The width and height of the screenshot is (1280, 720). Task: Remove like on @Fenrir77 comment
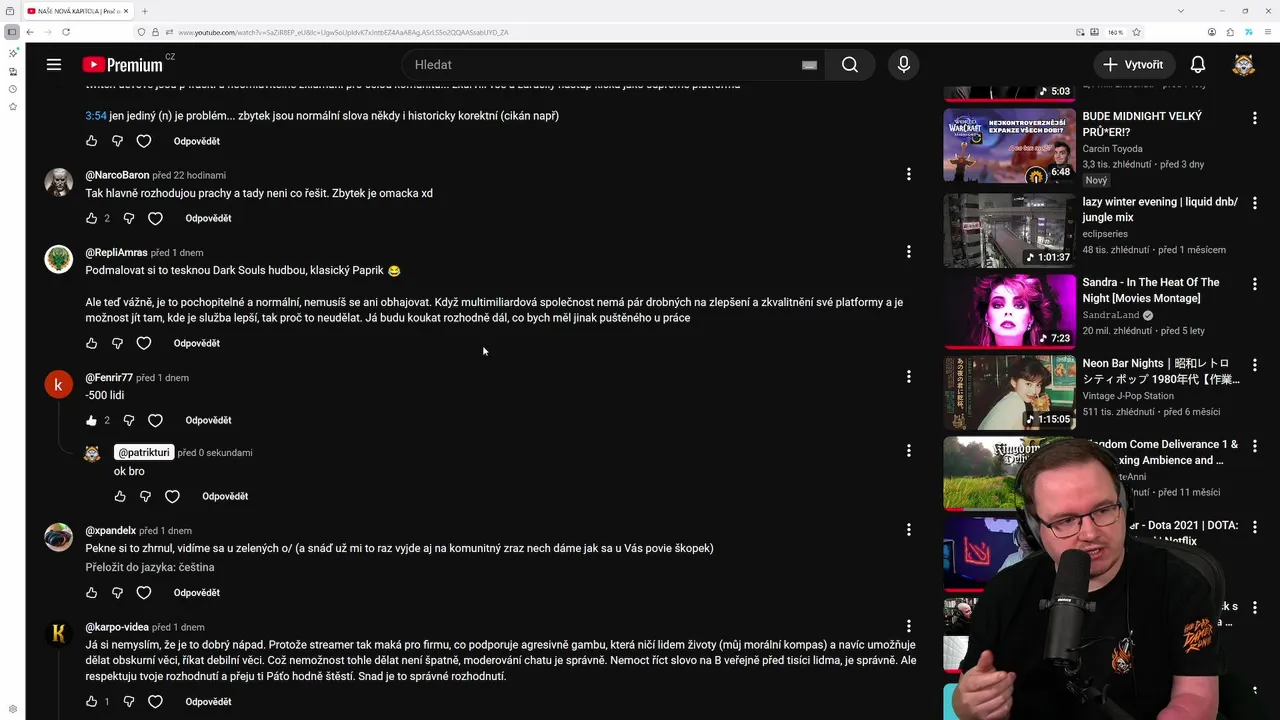pyautogui.click(x=91, y=420)
